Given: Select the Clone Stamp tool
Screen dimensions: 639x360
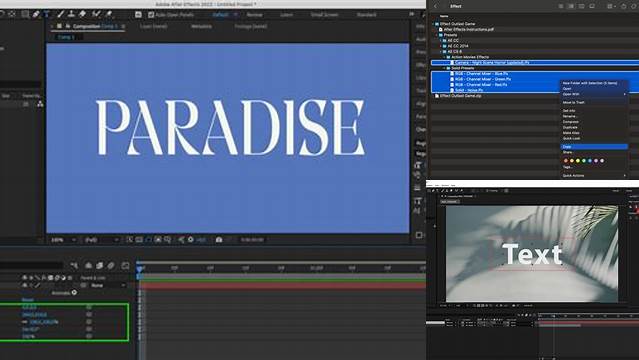Looking at the screenshot, I should click(71, 14).
